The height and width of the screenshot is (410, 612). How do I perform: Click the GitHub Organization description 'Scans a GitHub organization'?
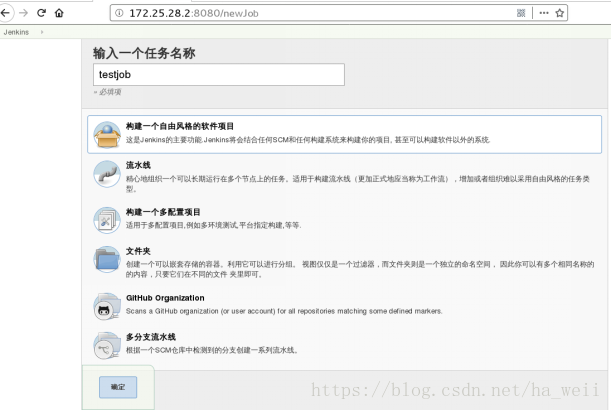coord(284,311)
